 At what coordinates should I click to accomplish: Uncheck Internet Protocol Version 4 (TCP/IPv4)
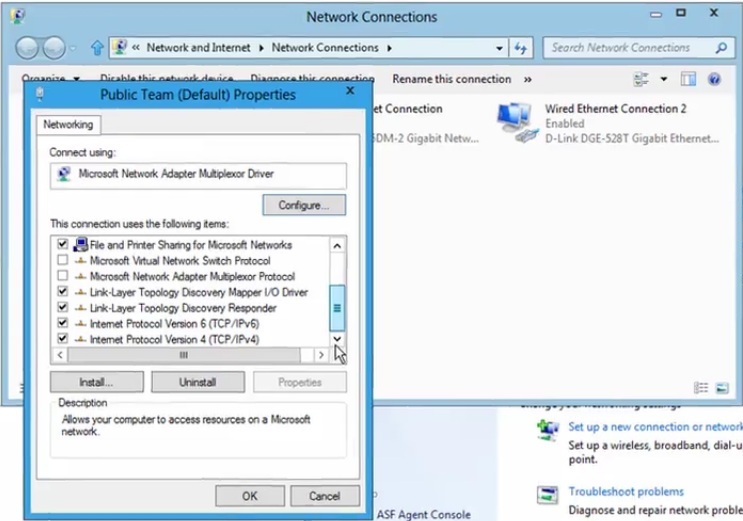62,338
